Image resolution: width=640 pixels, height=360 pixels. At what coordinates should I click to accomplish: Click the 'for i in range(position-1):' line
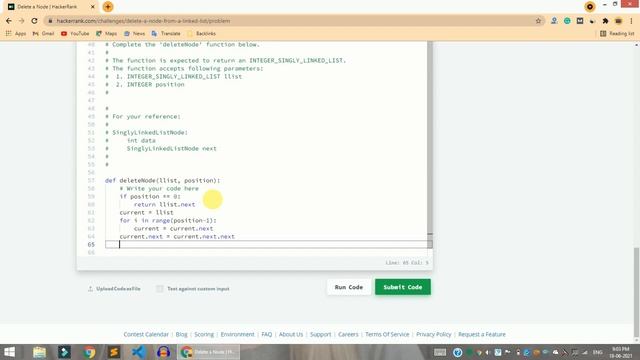coord(168,220)
